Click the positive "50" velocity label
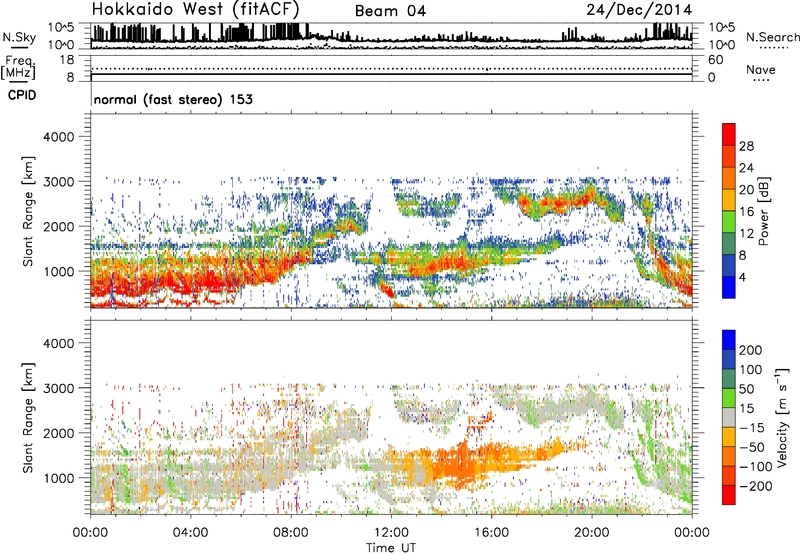 746,389
